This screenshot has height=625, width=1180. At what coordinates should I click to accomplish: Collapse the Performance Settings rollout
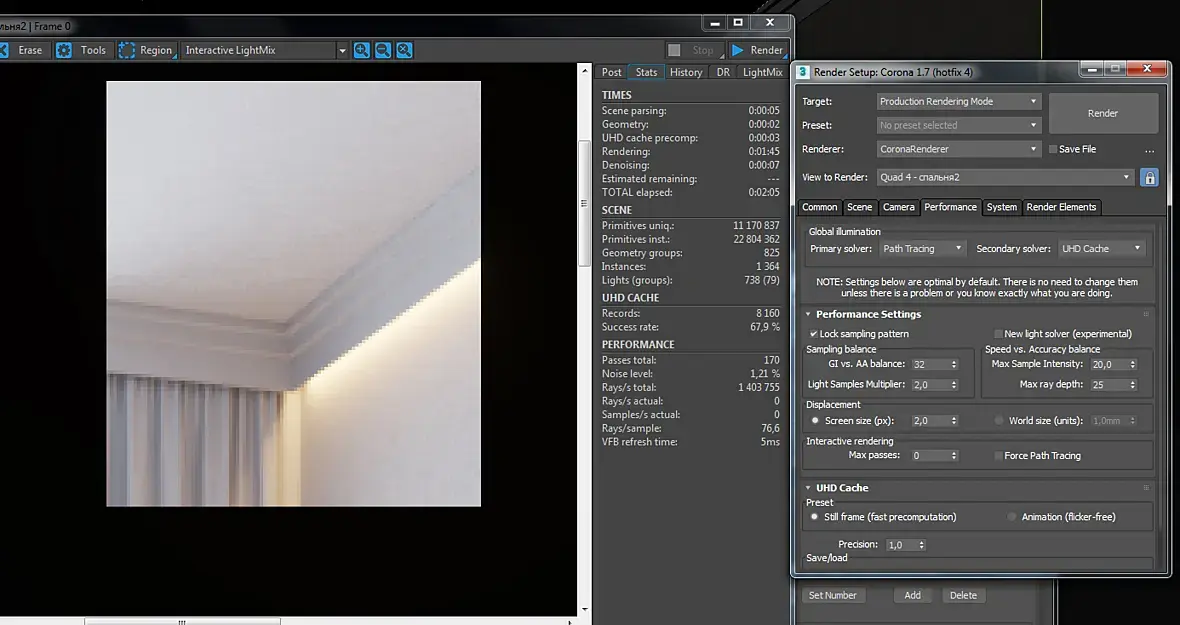[808, 314]
